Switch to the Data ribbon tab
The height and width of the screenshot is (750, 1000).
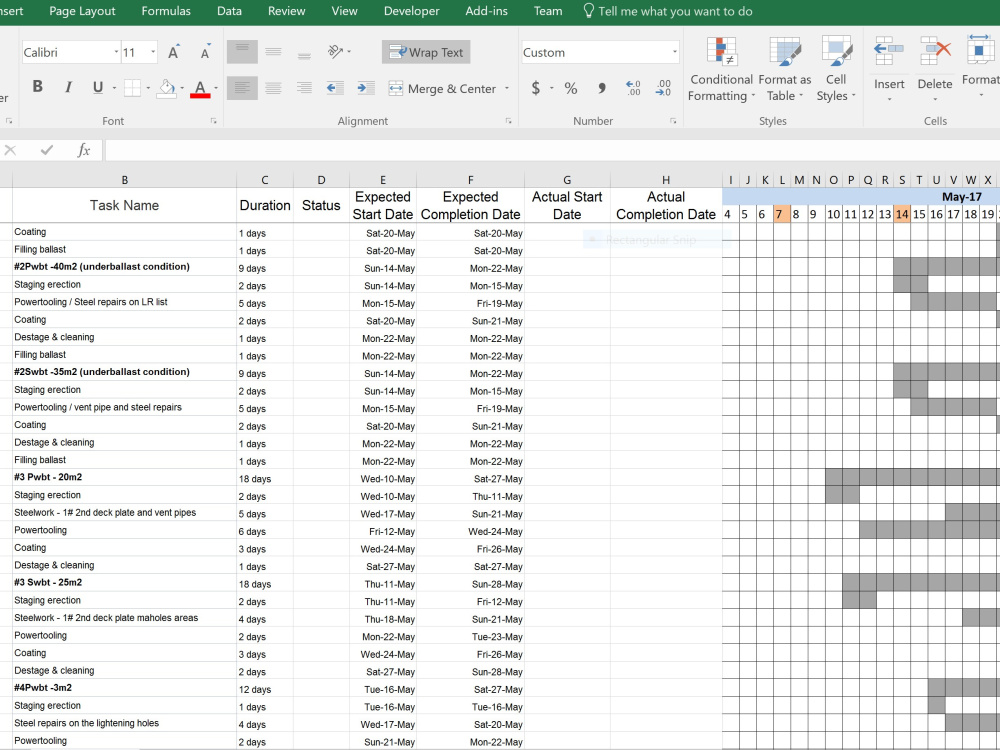pyautogui.click(x=229, y=11)
